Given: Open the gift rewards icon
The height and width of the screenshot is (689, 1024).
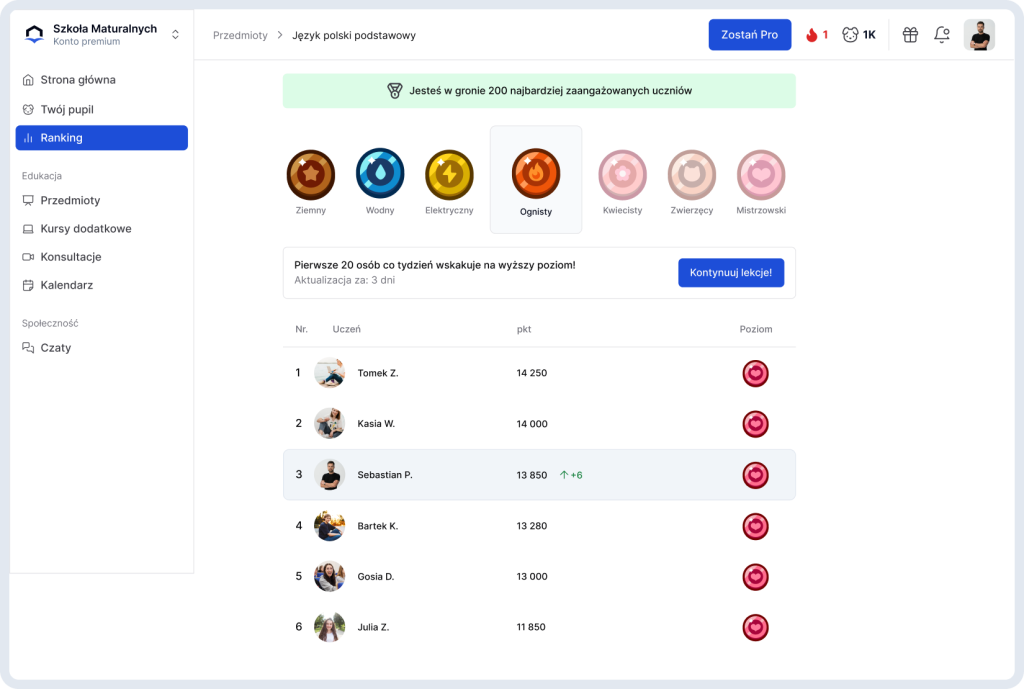Looking at the screenshot, I should coord(910,35).
